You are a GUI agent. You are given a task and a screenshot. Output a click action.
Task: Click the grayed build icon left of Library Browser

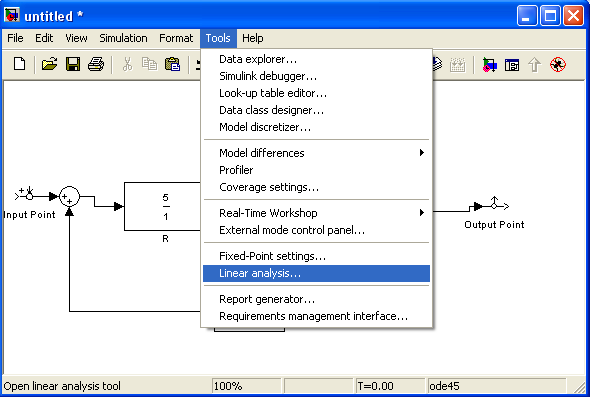click(458, 65)
